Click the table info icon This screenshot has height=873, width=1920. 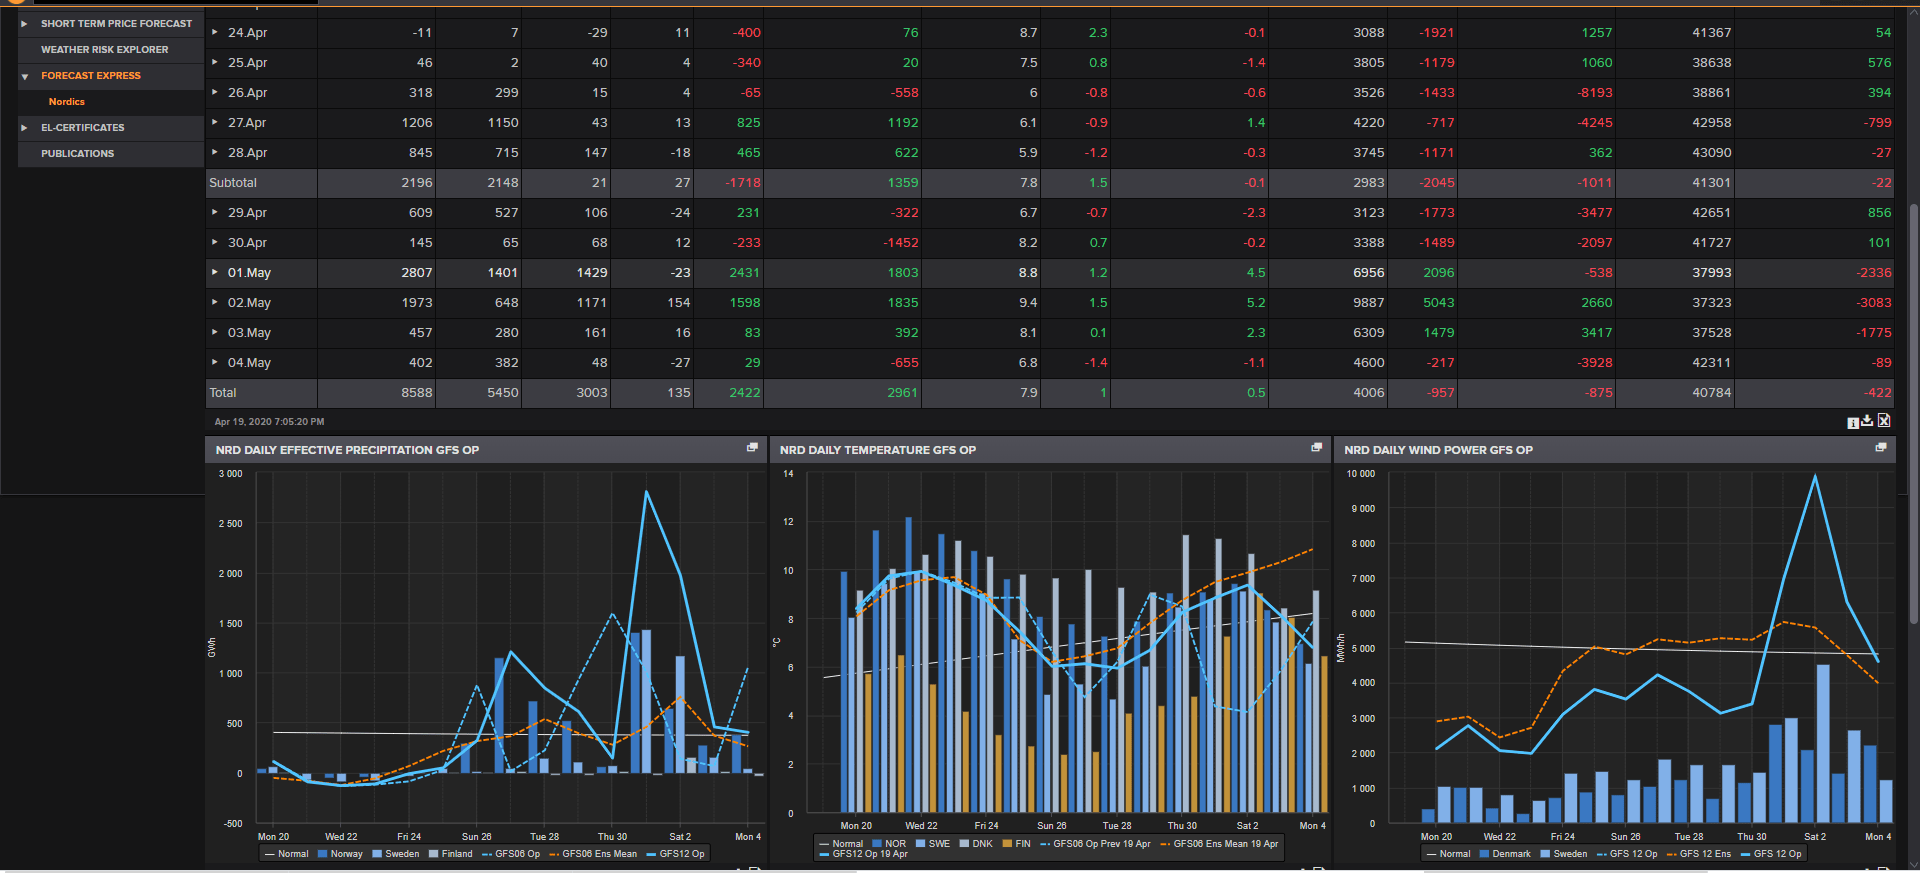pyautogui.click(x=1852, y=423)
